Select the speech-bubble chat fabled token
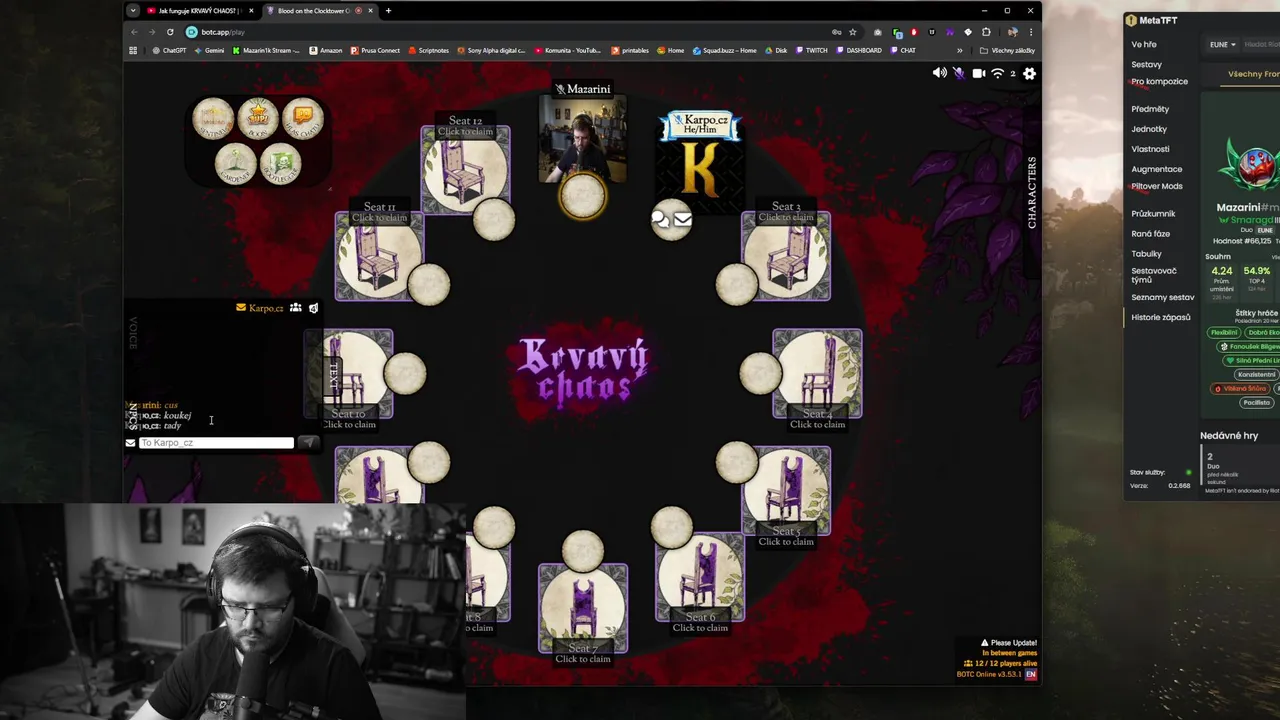The height and width of the screenshot is (720, 1280). (x=303, y=120)
